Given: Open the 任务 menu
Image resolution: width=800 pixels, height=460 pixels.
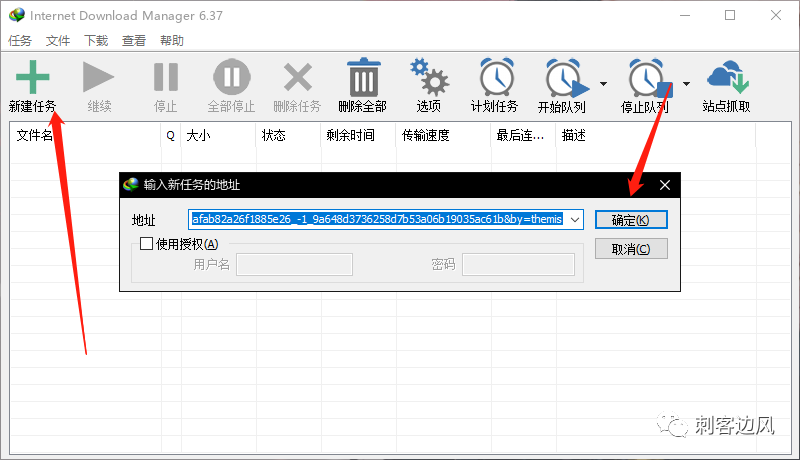Looking at the screenshot, I should coord(20,40).
